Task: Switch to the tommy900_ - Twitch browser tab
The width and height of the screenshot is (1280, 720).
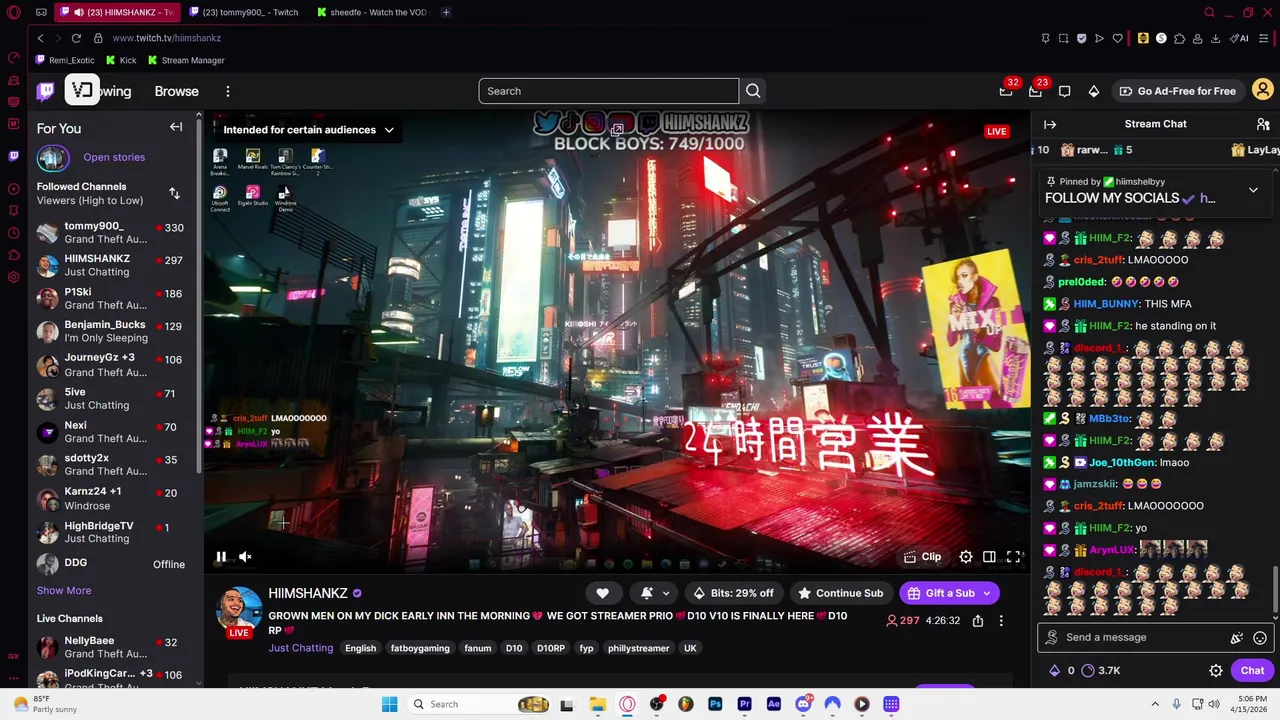Action: [243, 12]
